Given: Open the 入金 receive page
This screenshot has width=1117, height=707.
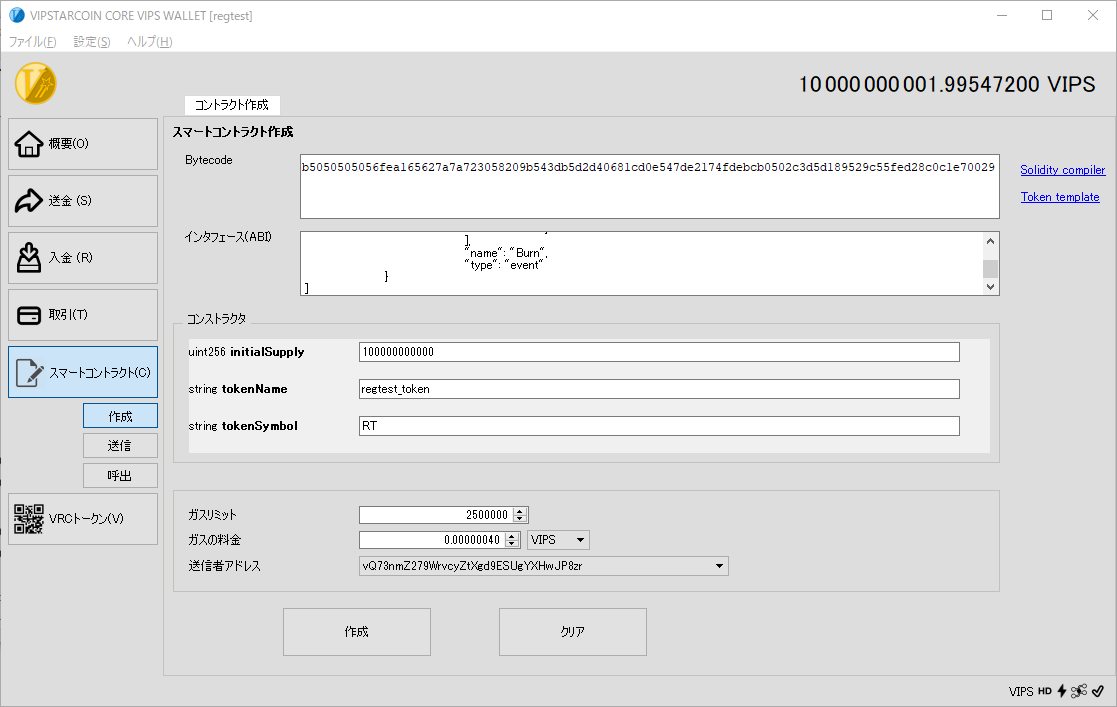Looking at the screenshot, I should [83, 258].
